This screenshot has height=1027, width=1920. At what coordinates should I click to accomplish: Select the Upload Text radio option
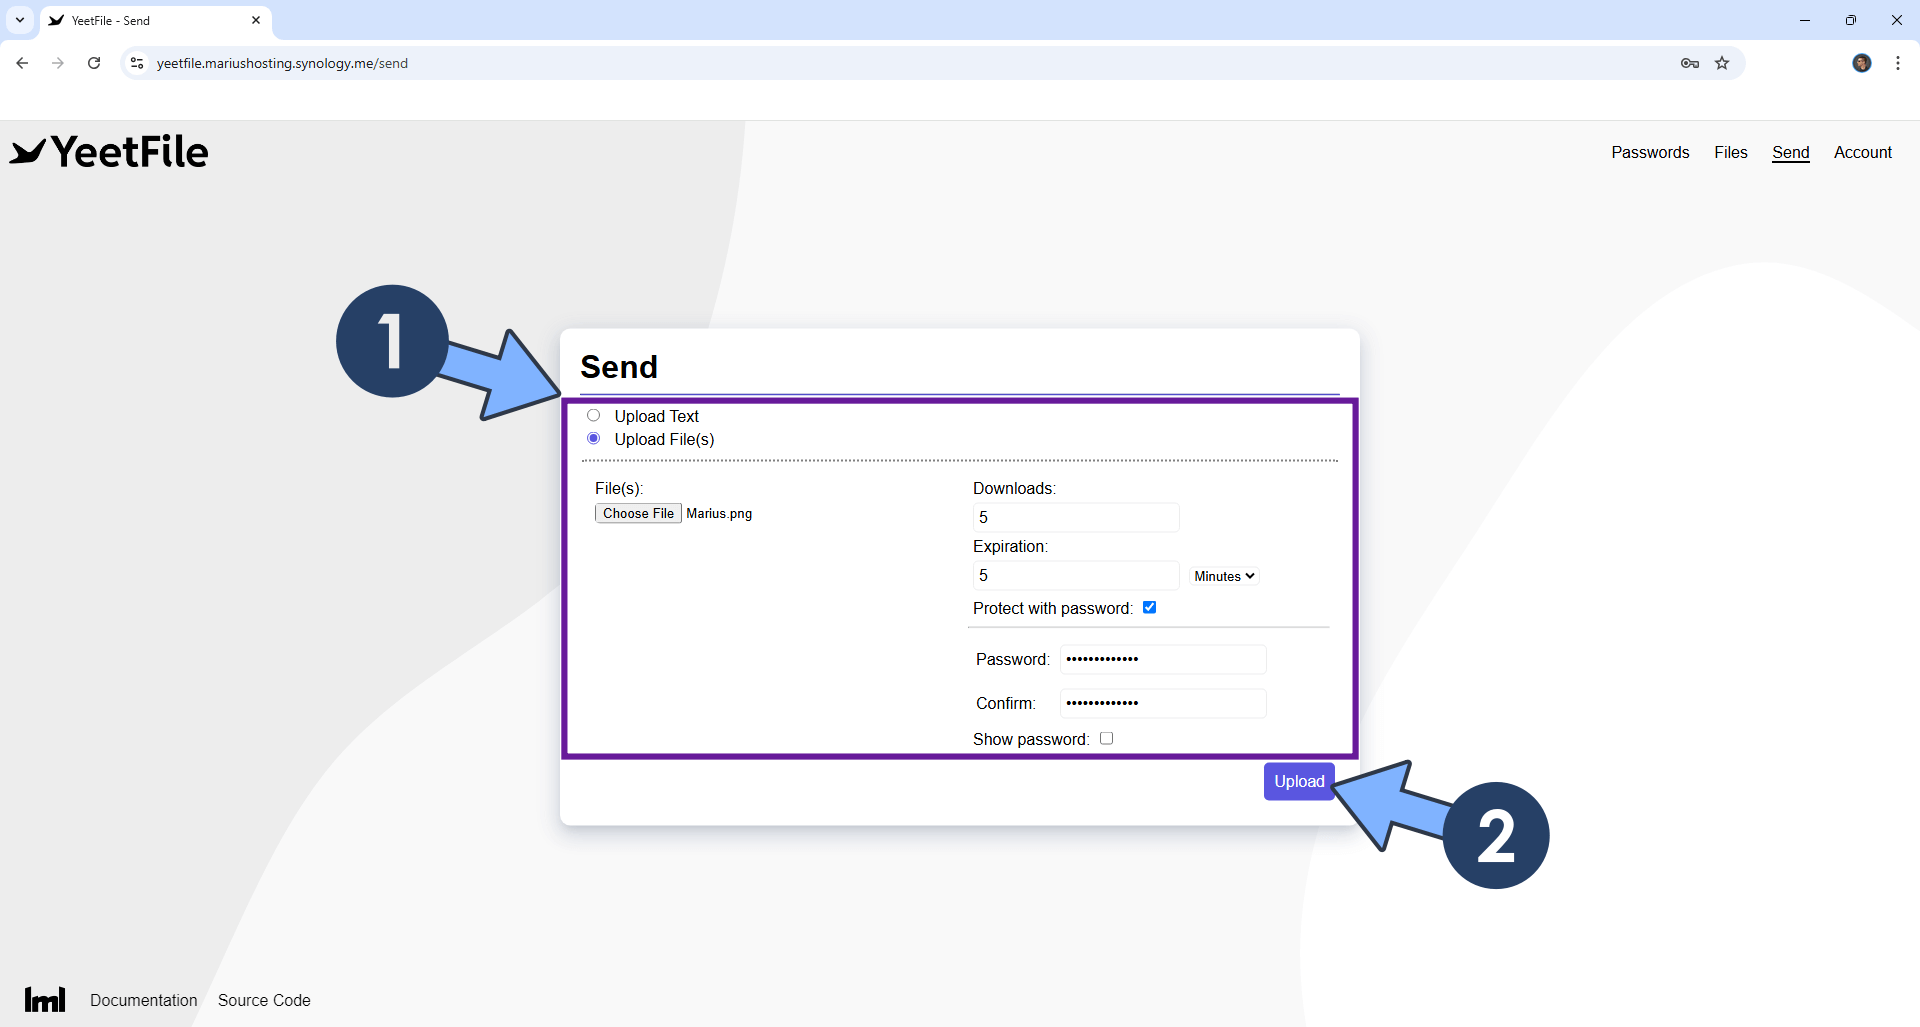pyautogui.click(x=594, y=415)
